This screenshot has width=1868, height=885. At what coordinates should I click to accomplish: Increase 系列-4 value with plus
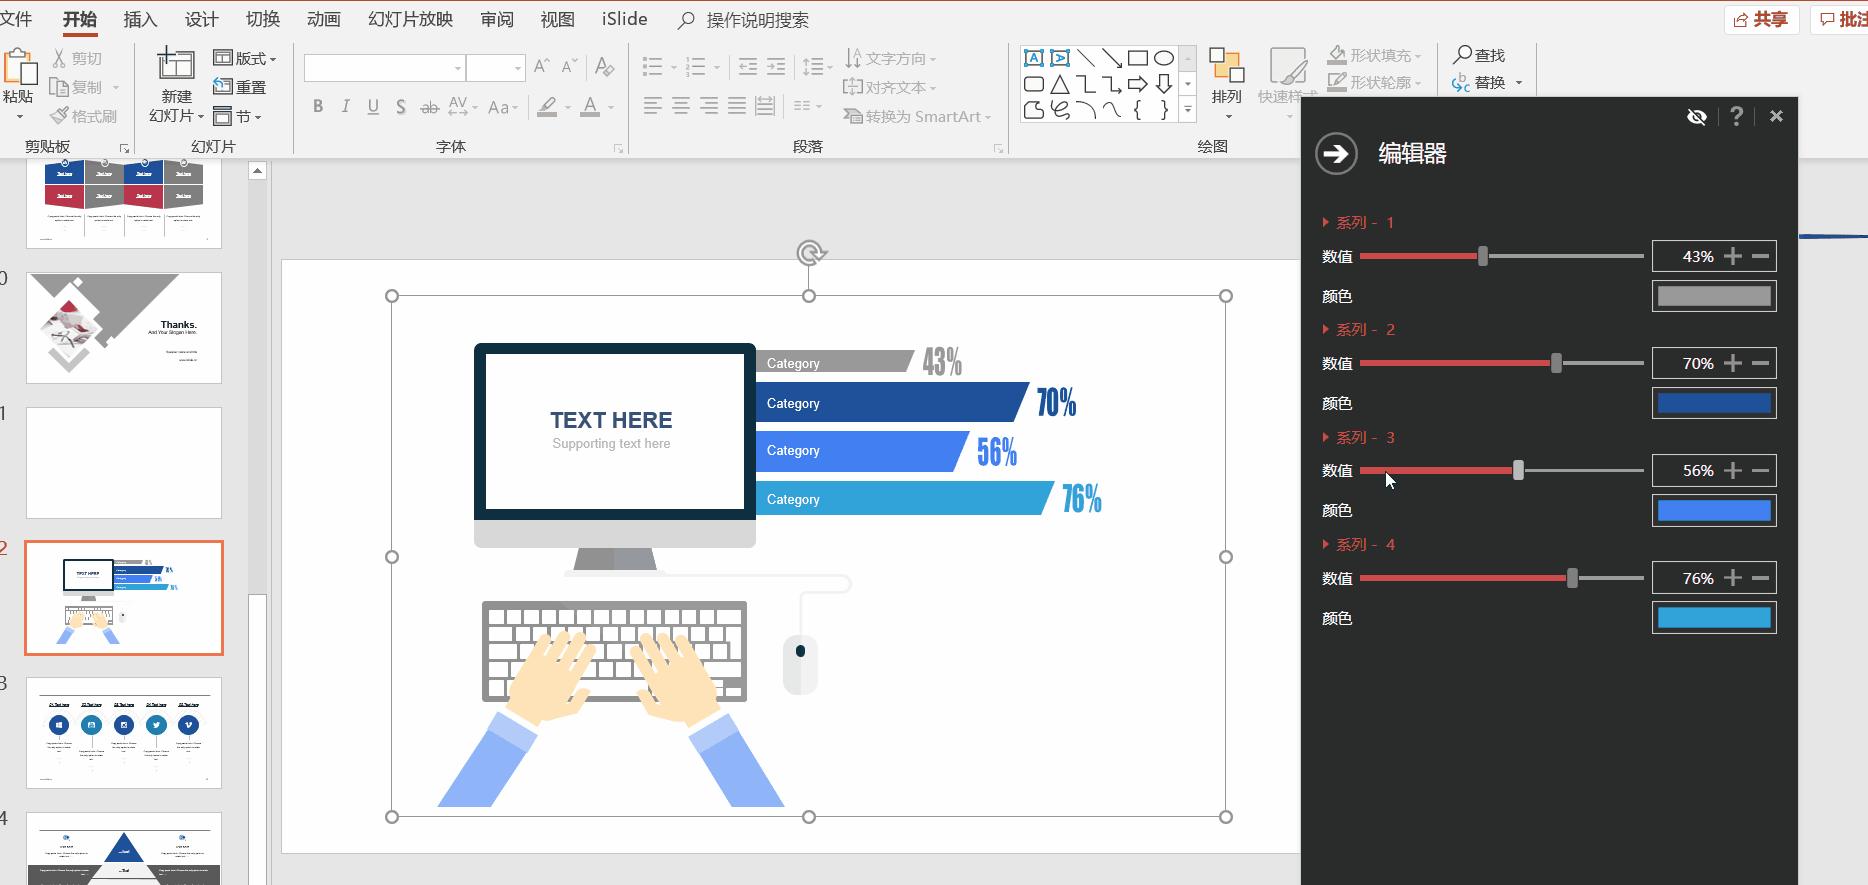tap(1733, 578)
